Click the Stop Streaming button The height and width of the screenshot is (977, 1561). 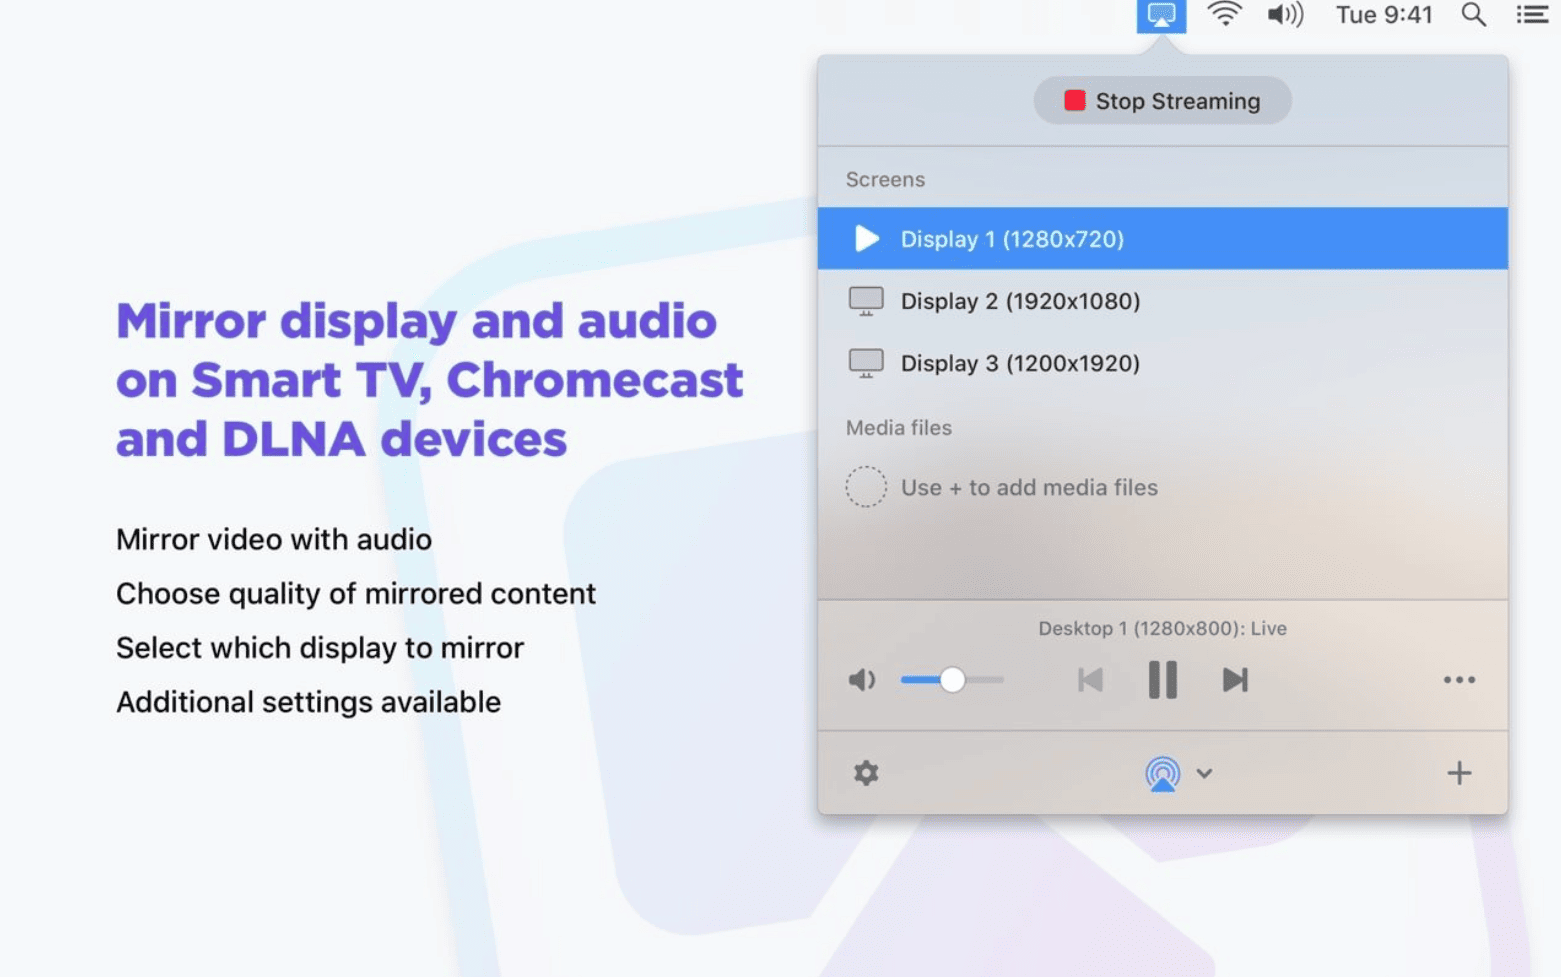(1162, 101)
